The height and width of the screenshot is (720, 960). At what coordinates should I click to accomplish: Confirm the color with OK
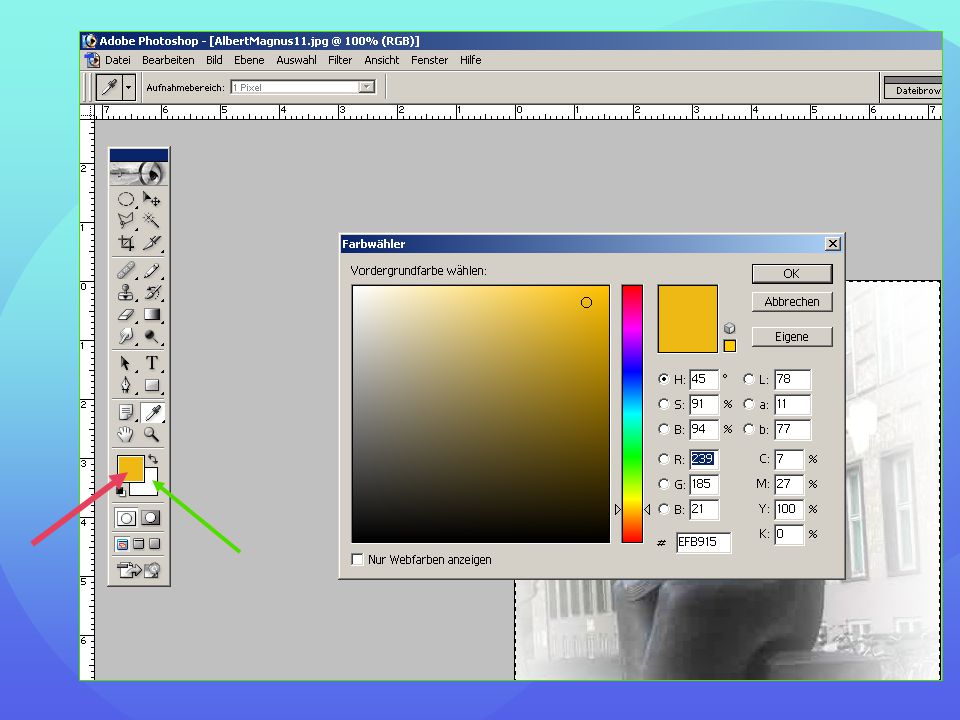tap(792, 274)
